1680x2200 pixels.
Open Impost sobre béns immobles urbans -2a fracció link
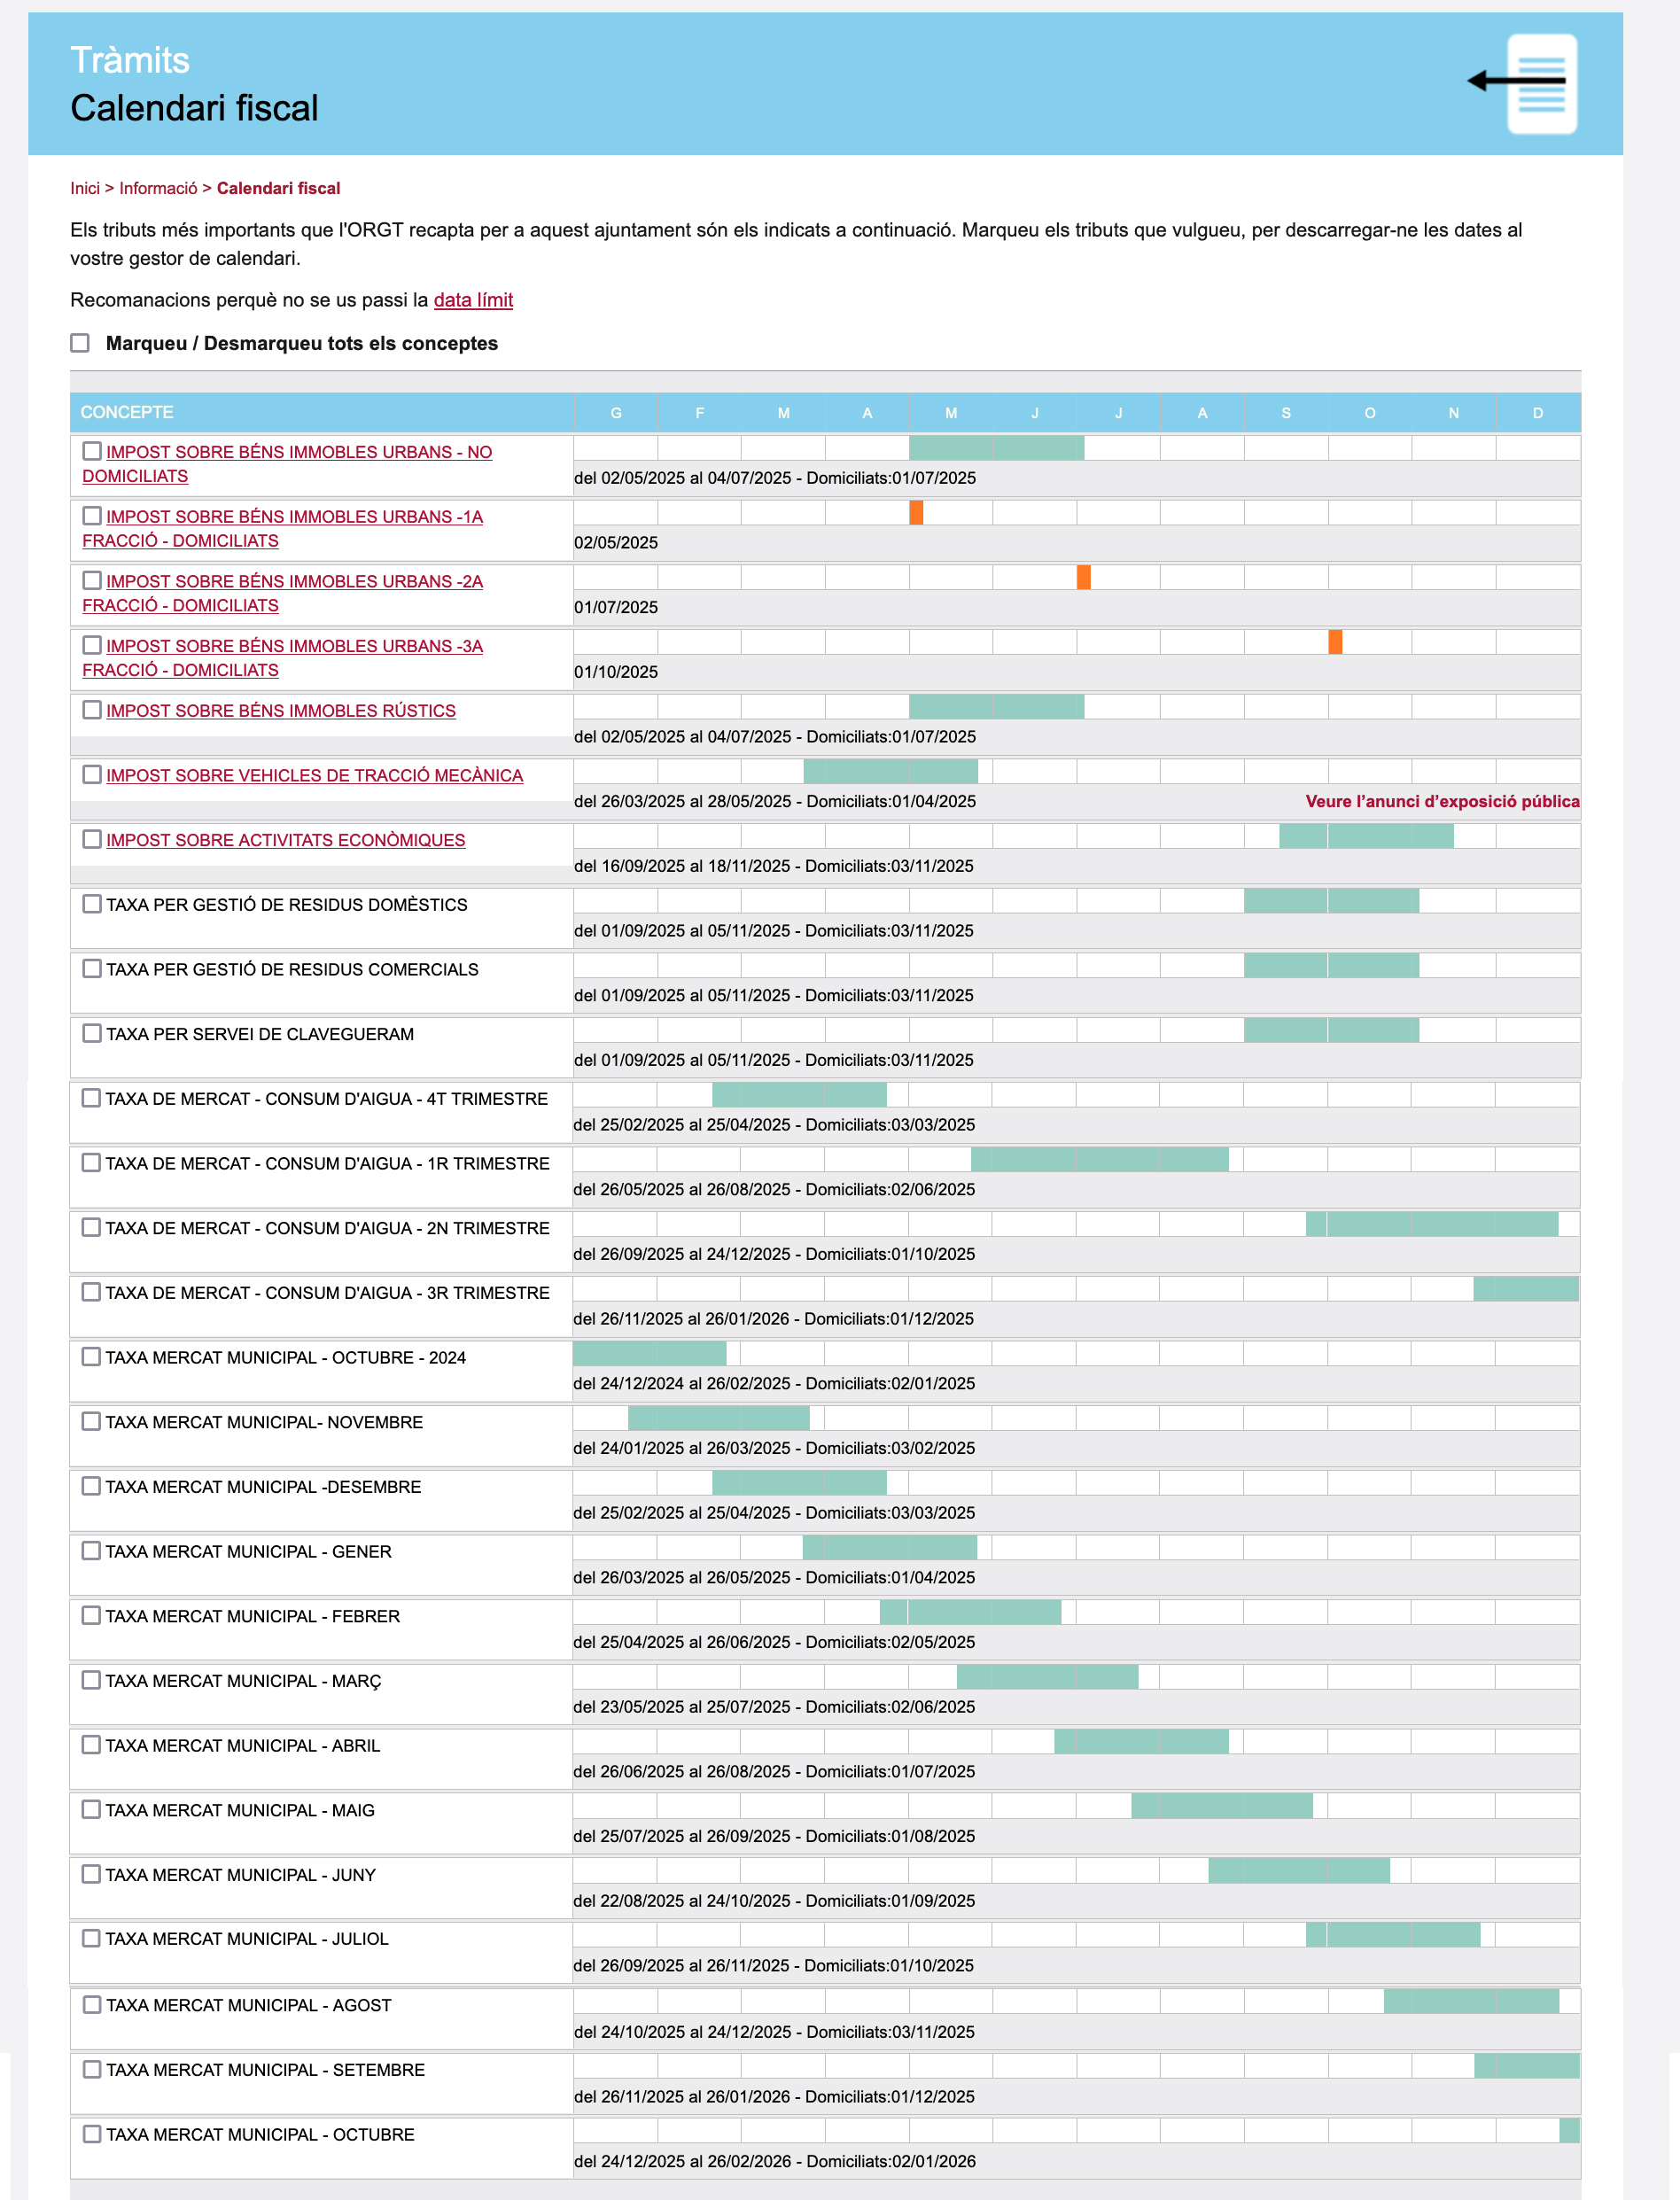coord(282,593)
